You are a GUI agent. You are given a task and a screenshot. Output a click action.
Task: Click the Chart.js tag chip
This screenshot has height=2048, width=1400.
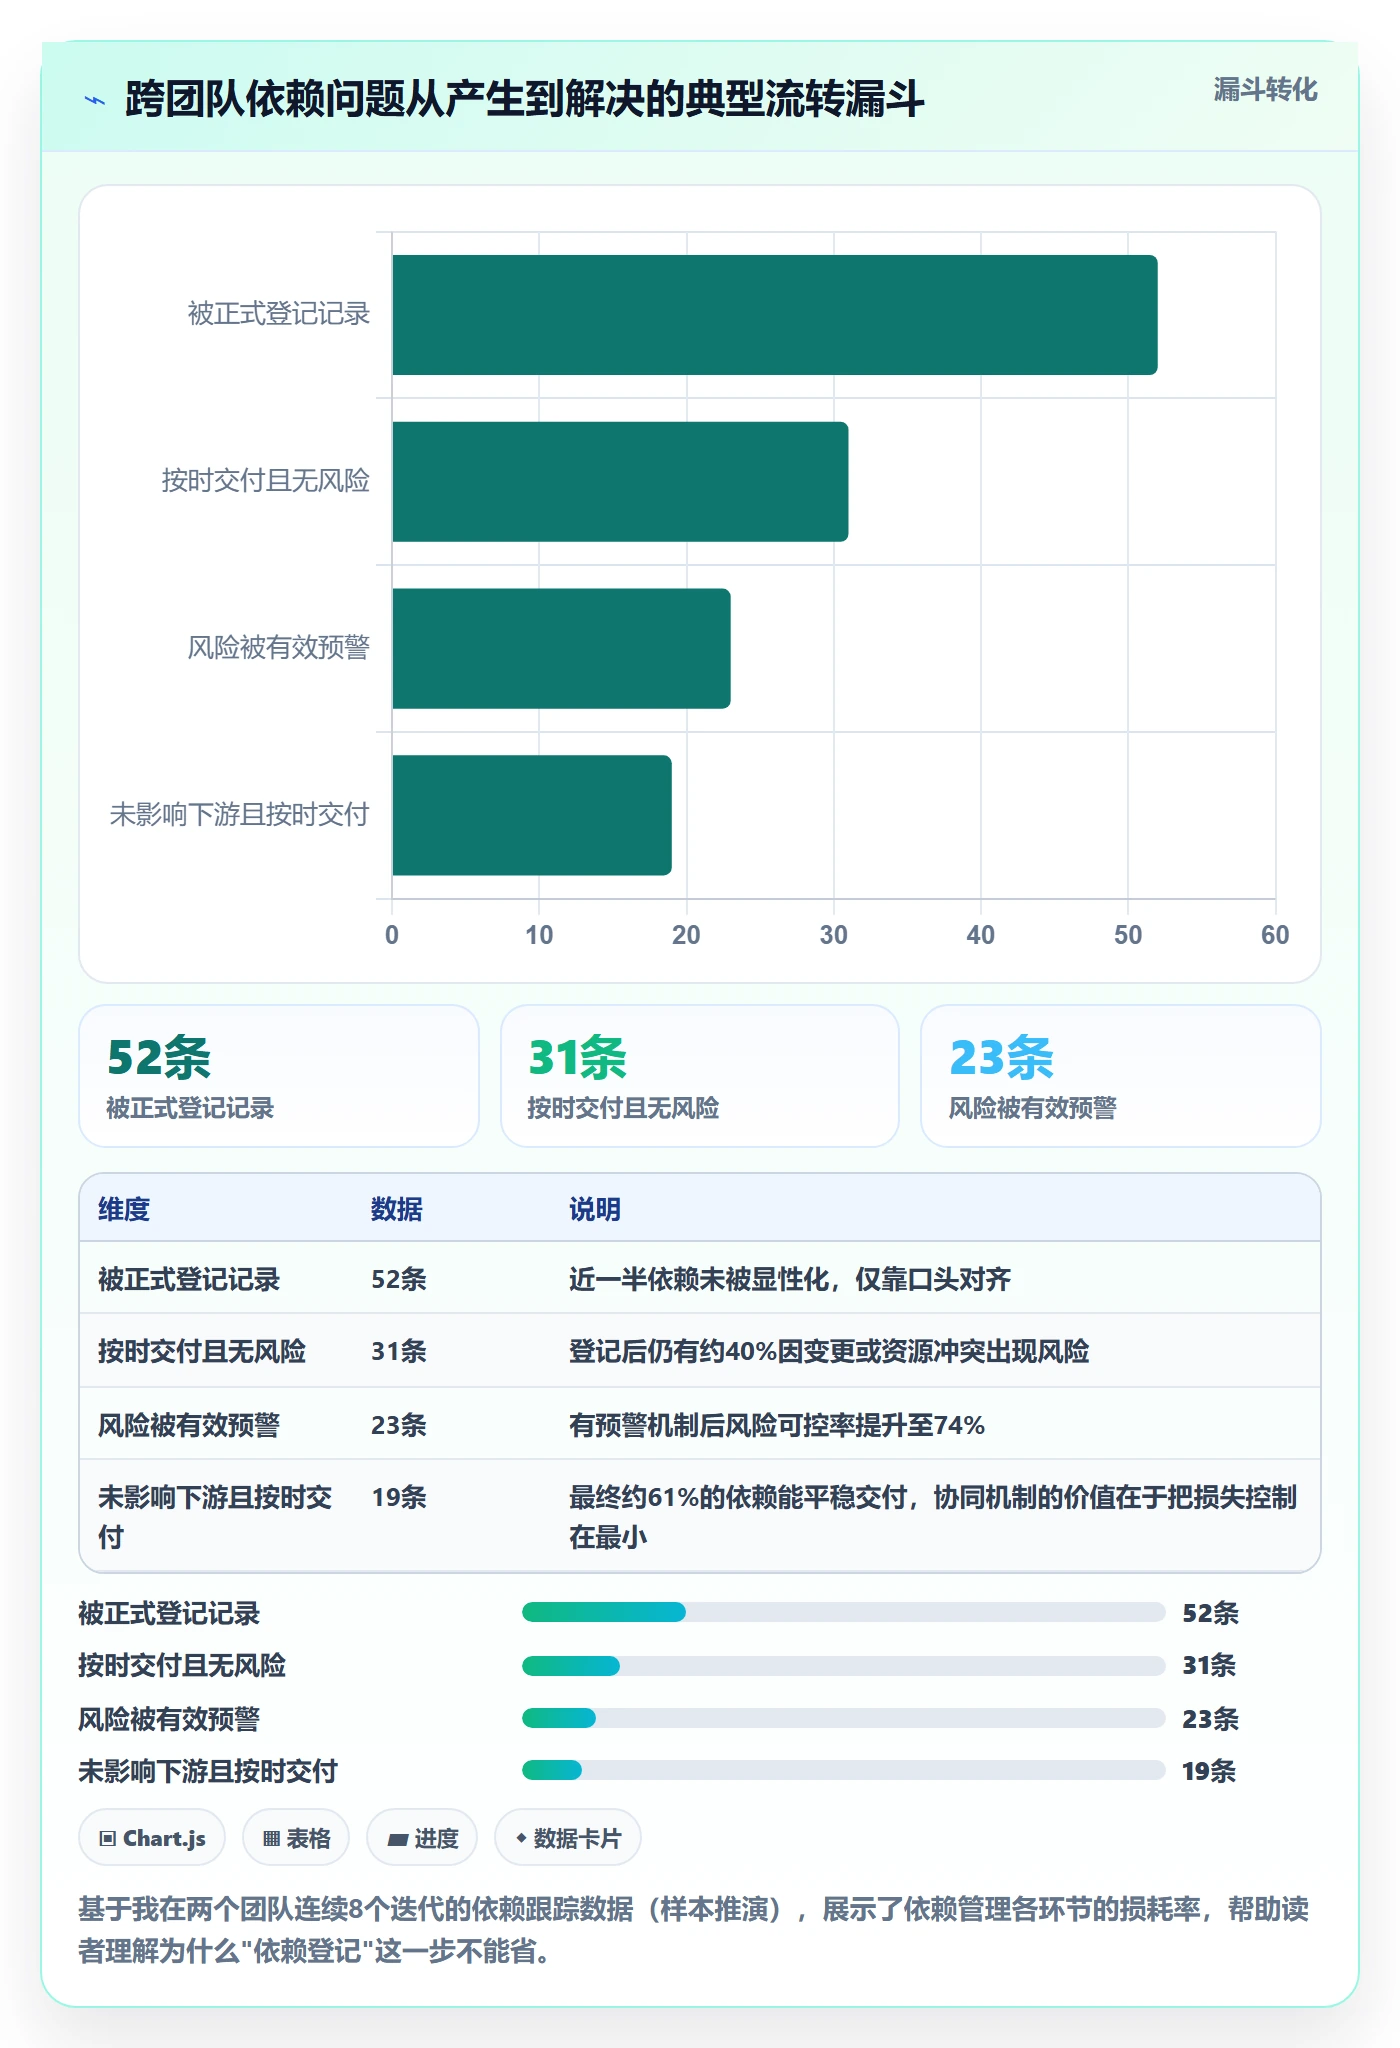click(x=152, y=1838)
